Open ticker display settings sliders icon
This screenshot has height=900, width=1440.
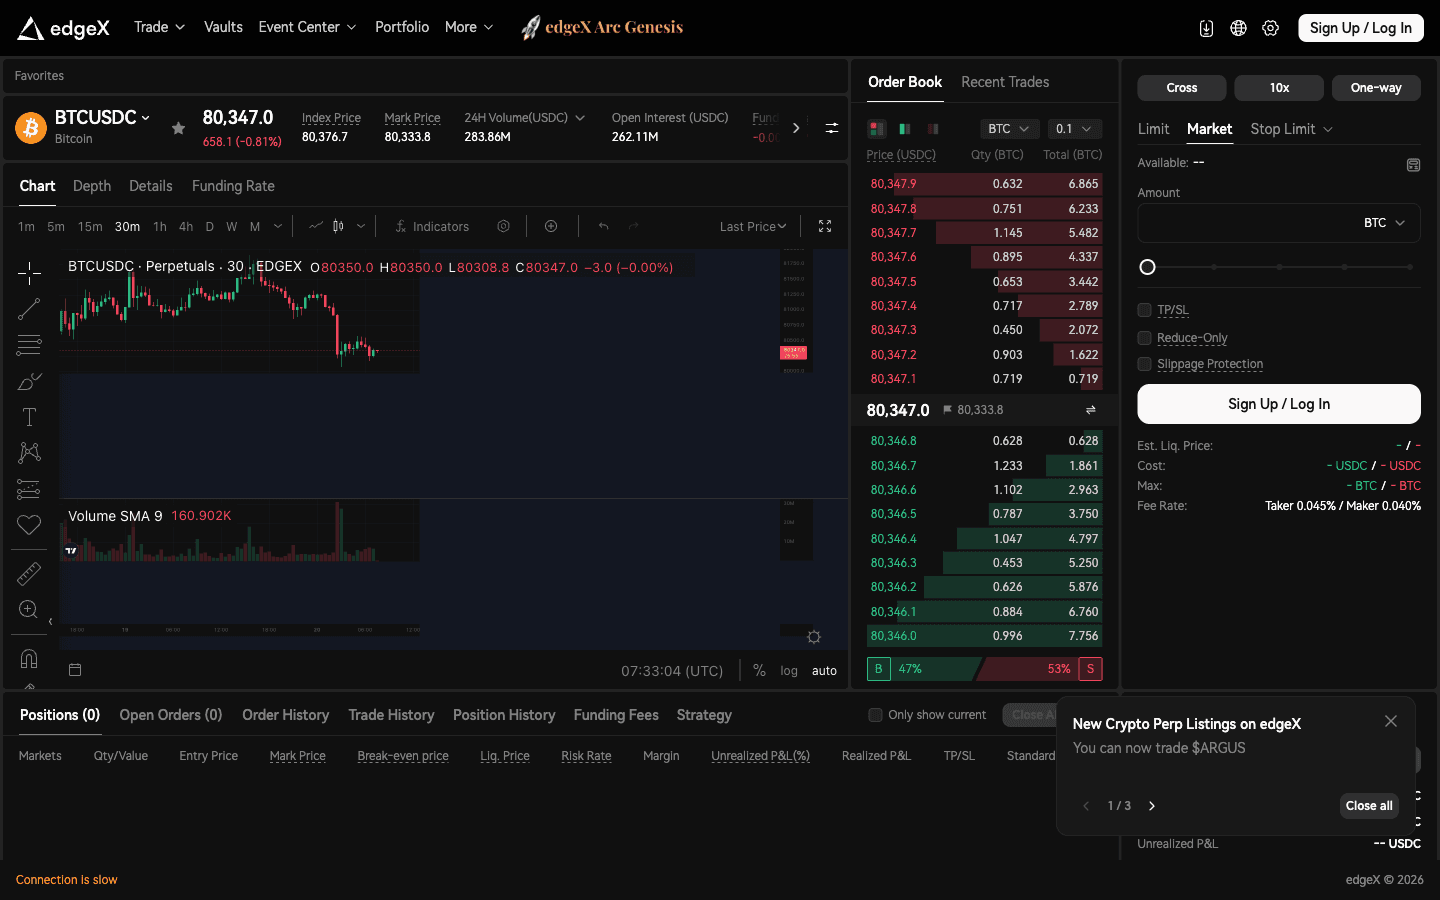[x=831, y=128]
